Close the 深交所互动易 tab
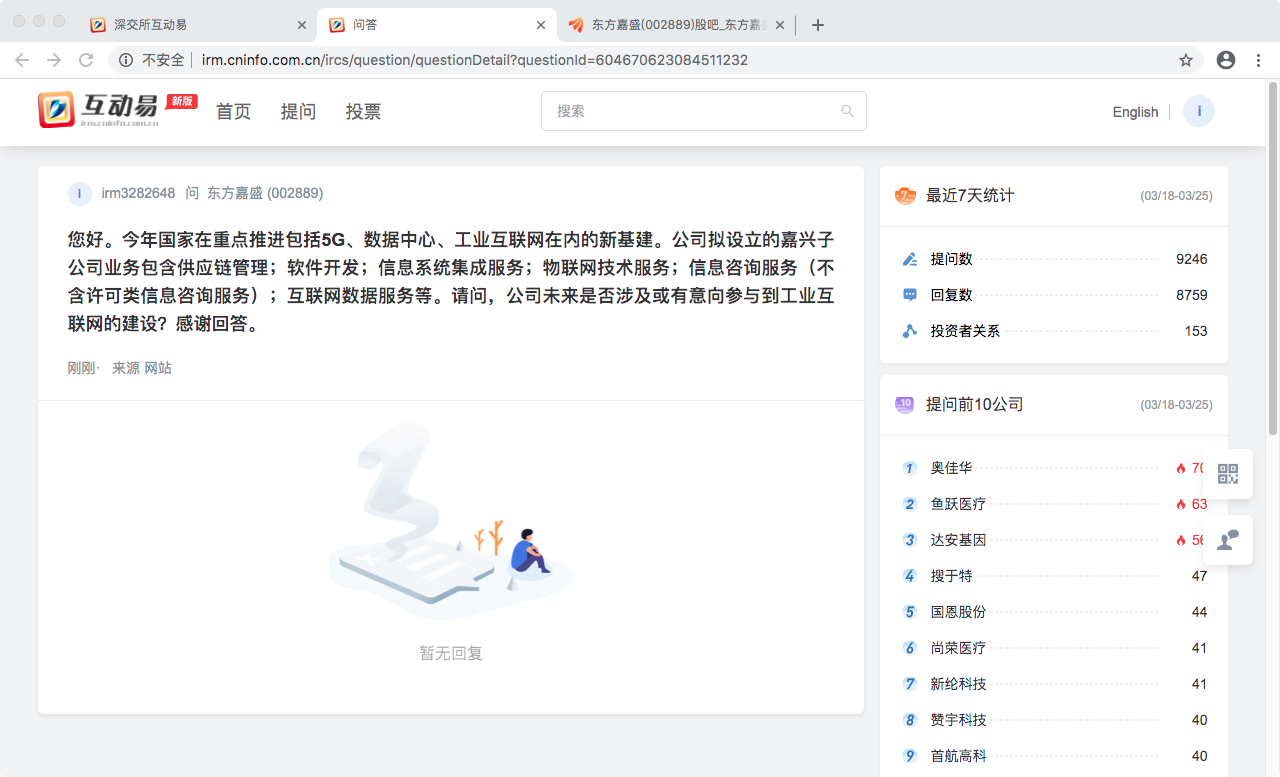This screenshot has width=1280, height=777. 302,25
